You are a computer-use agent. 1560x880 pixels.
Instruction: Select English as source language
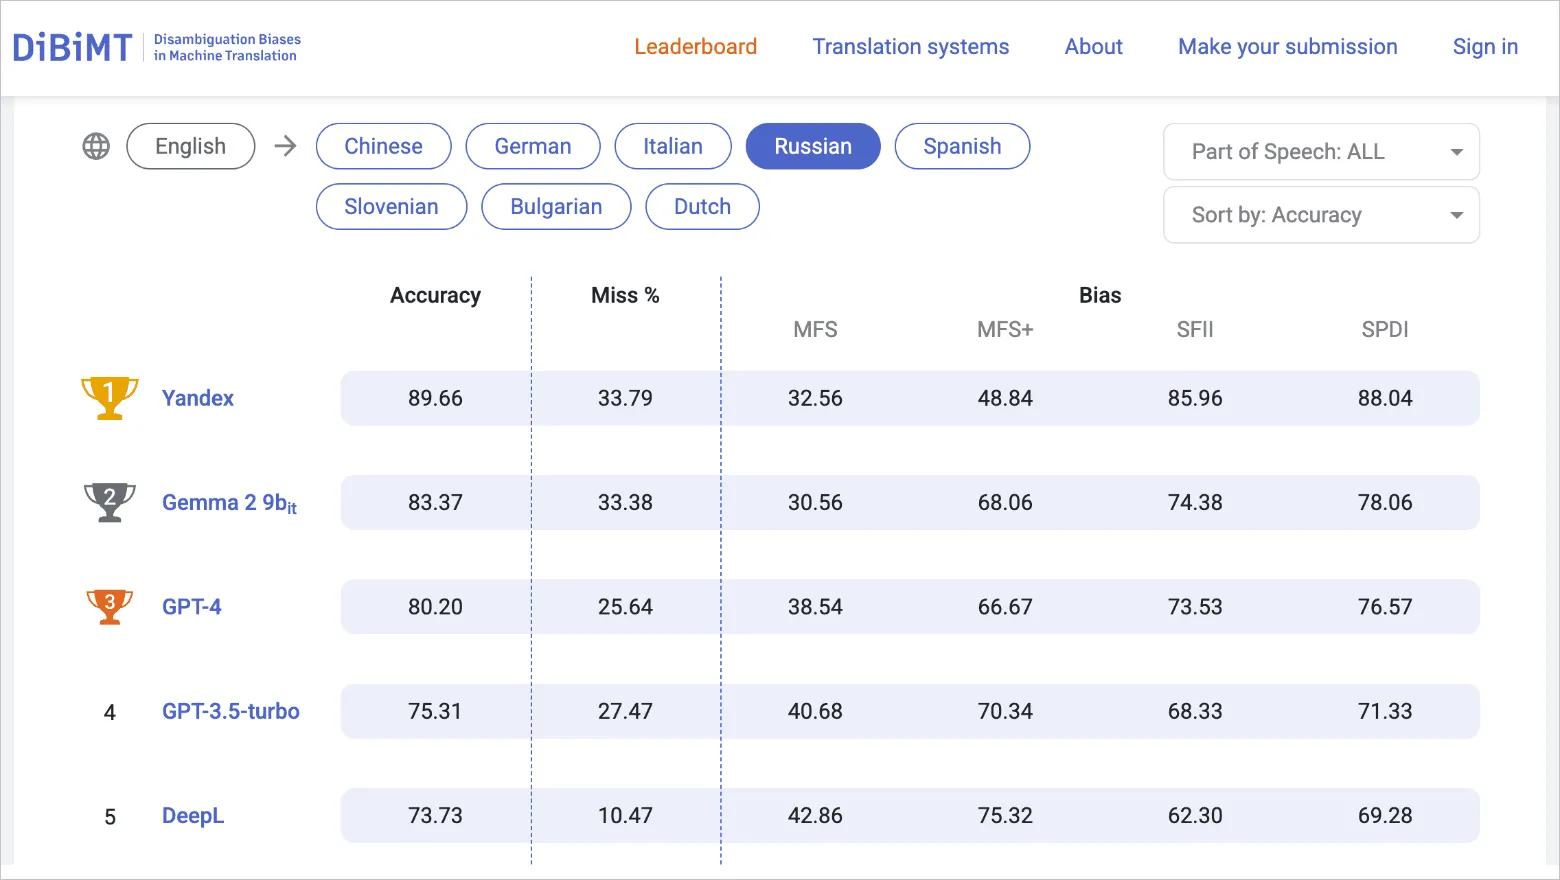pyautogui.click(x=190, y=146)
